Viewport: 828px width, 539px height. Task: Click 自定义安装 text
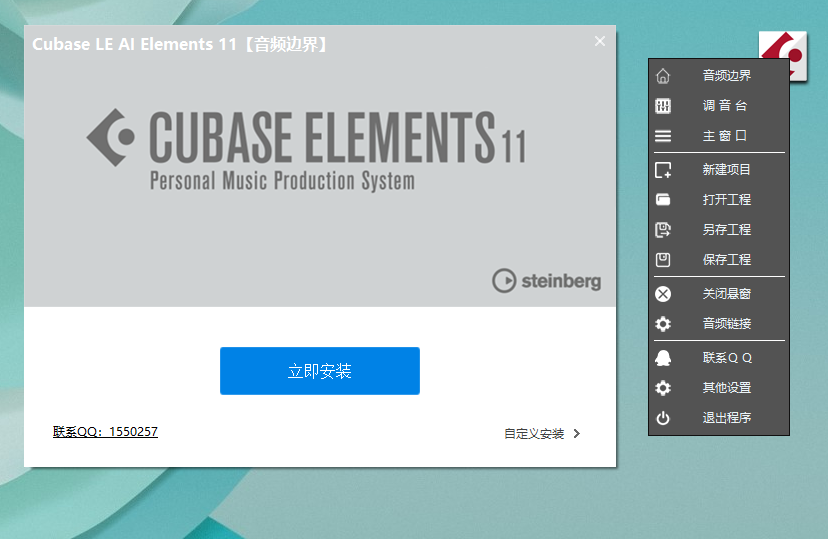534,434
